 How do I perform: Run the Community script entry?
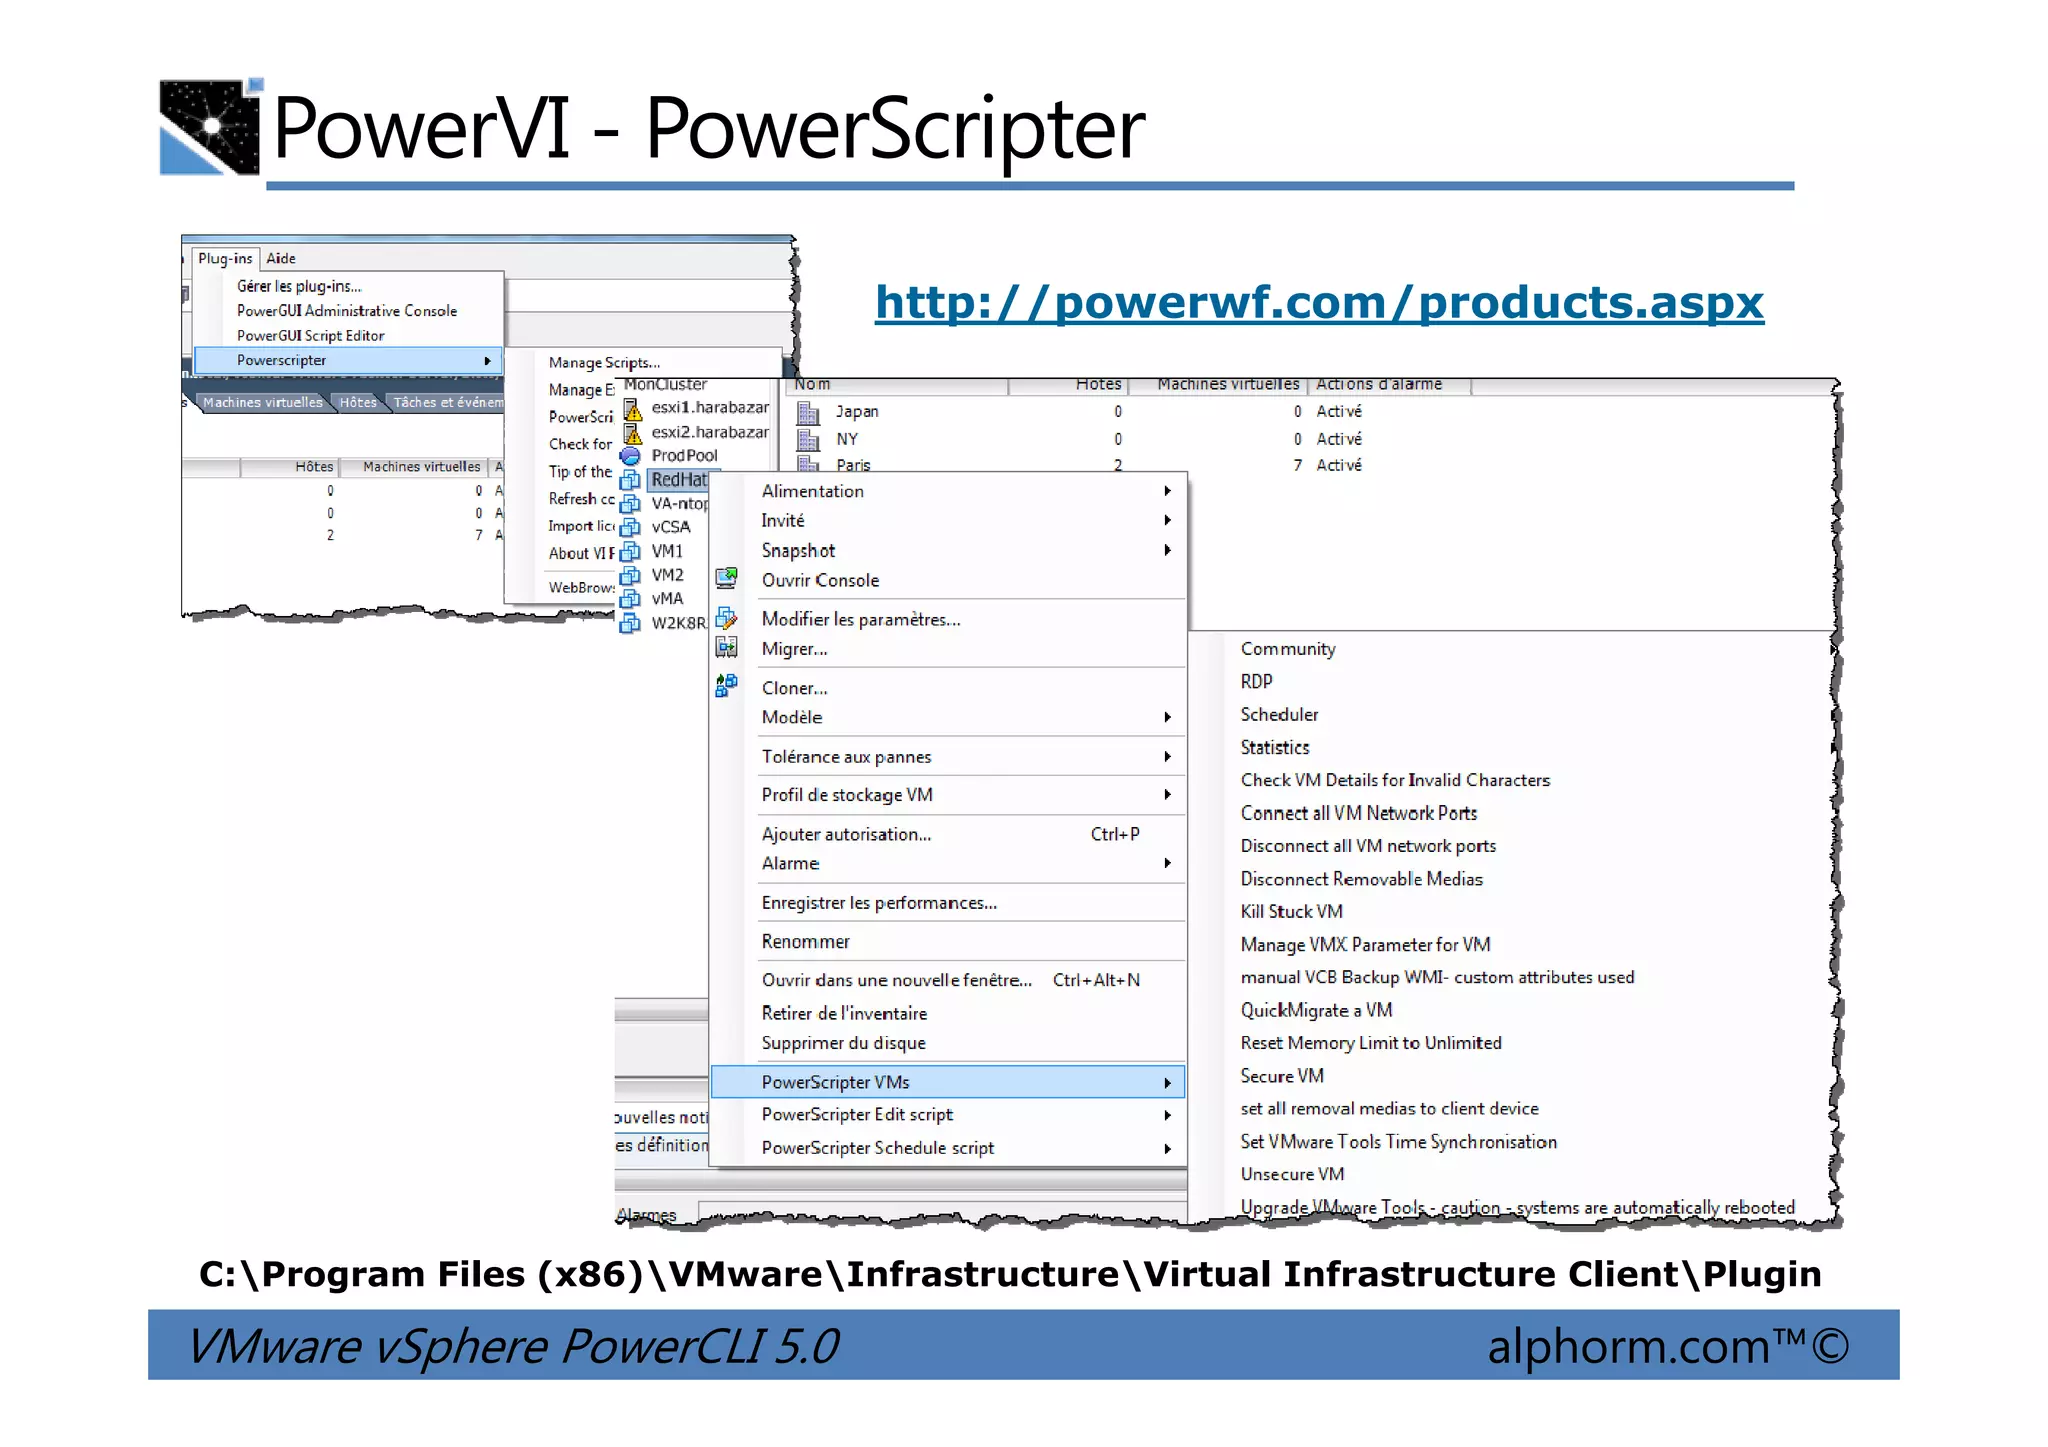[1288, 649]
